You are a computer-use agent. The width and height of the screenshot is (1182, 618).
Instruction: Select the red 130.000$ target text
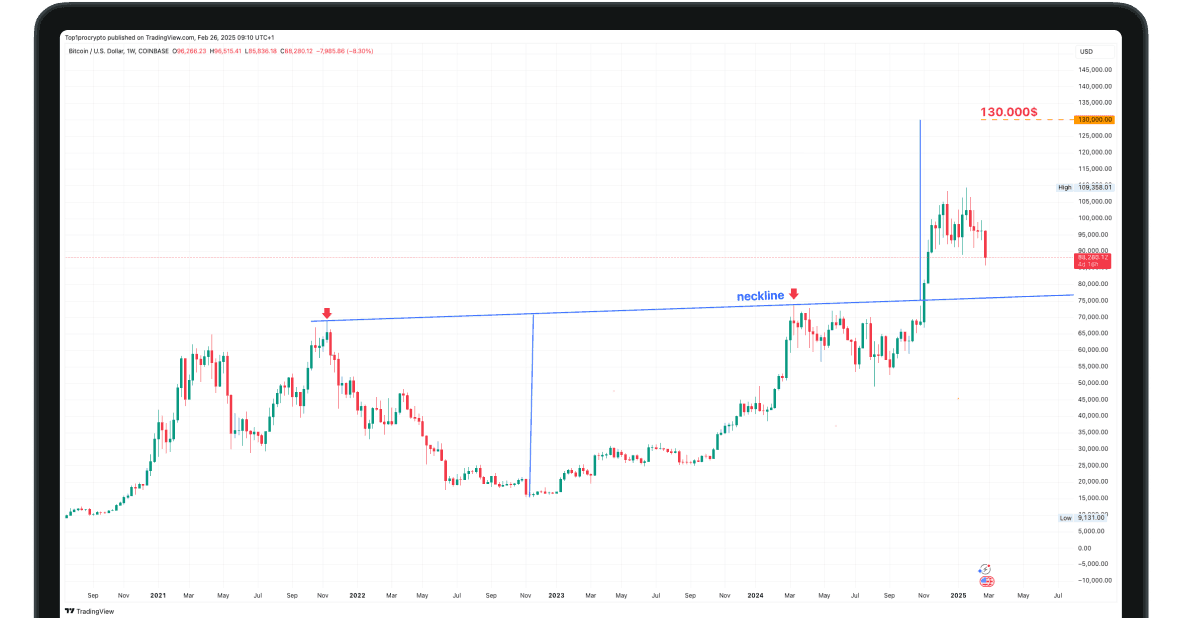point(1008,112)
